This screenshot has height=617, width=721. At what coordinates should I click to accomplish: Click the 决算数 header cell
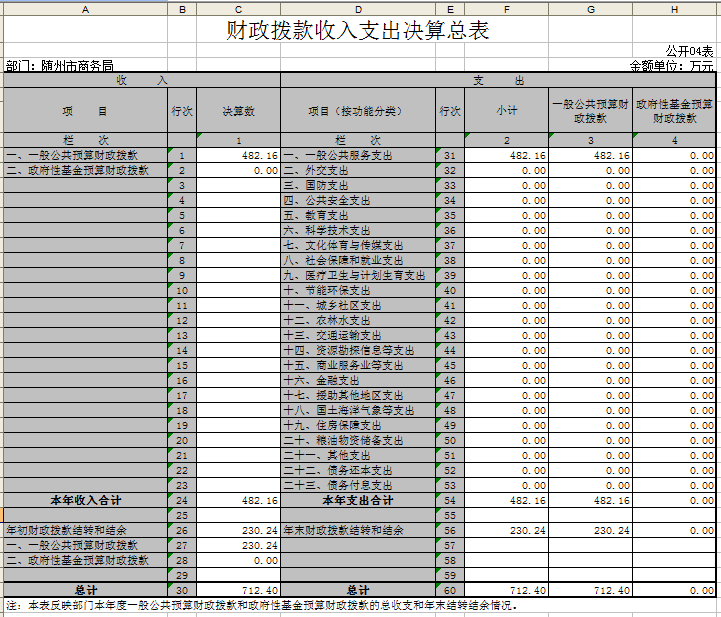point(239,111)
